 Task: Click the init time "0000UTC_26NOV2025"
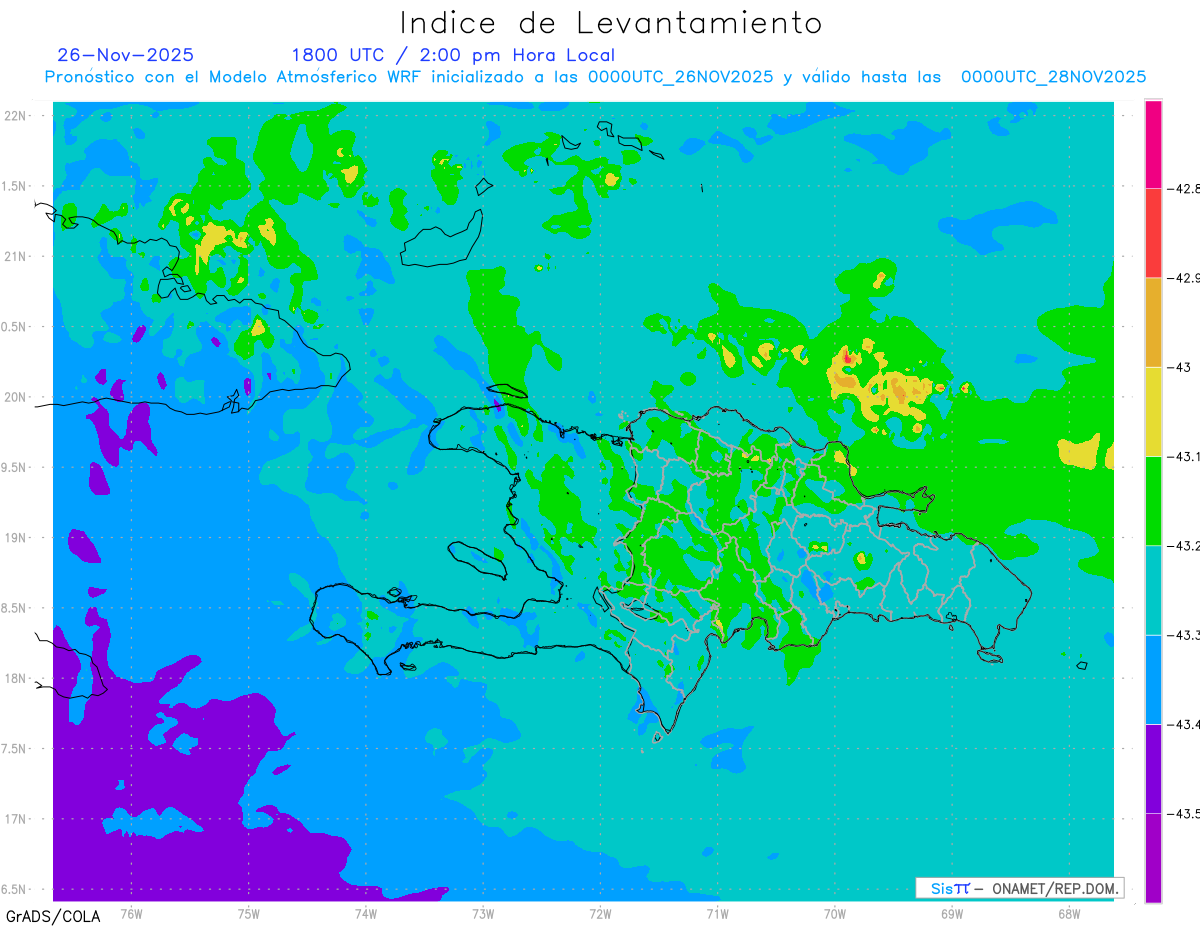[680, 77]
